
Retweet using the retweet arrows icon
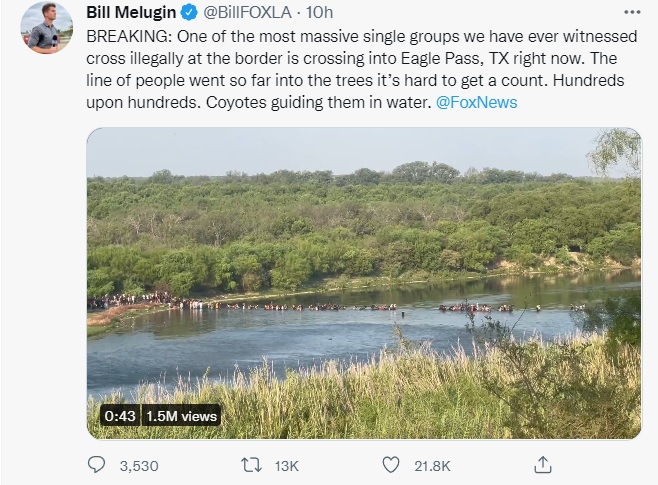251,465
